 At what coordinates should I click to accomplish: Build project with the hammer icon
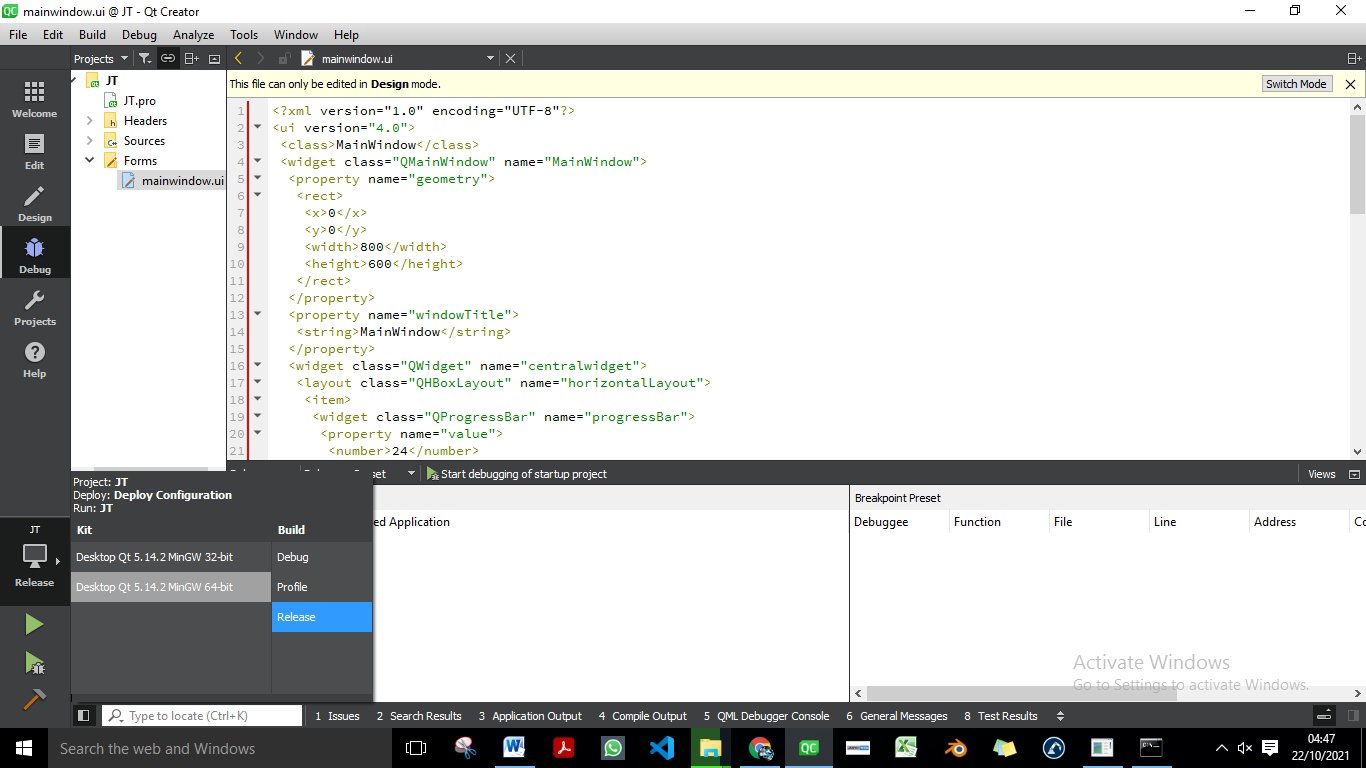tap(34, 698)
